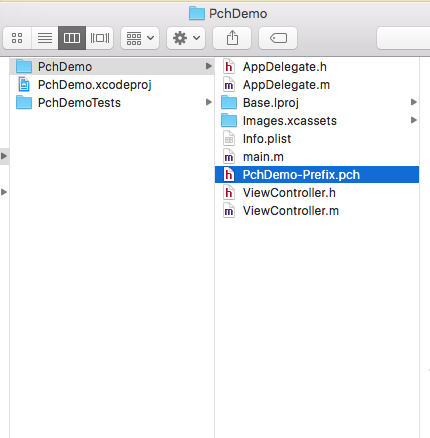430x438 pixels.
Task: Click the AppDelegate.h header icon
Action: [x=229, y=67]
